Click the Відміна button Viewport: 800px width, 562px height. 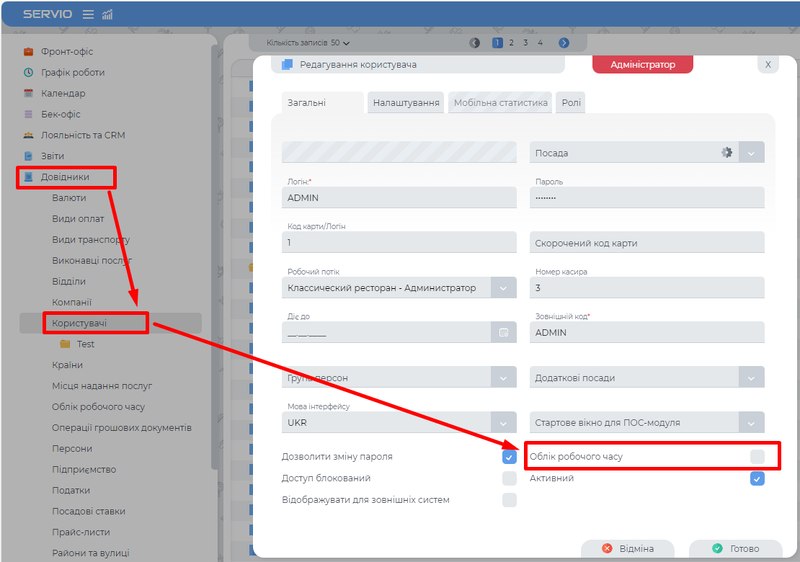pos(629,549)
